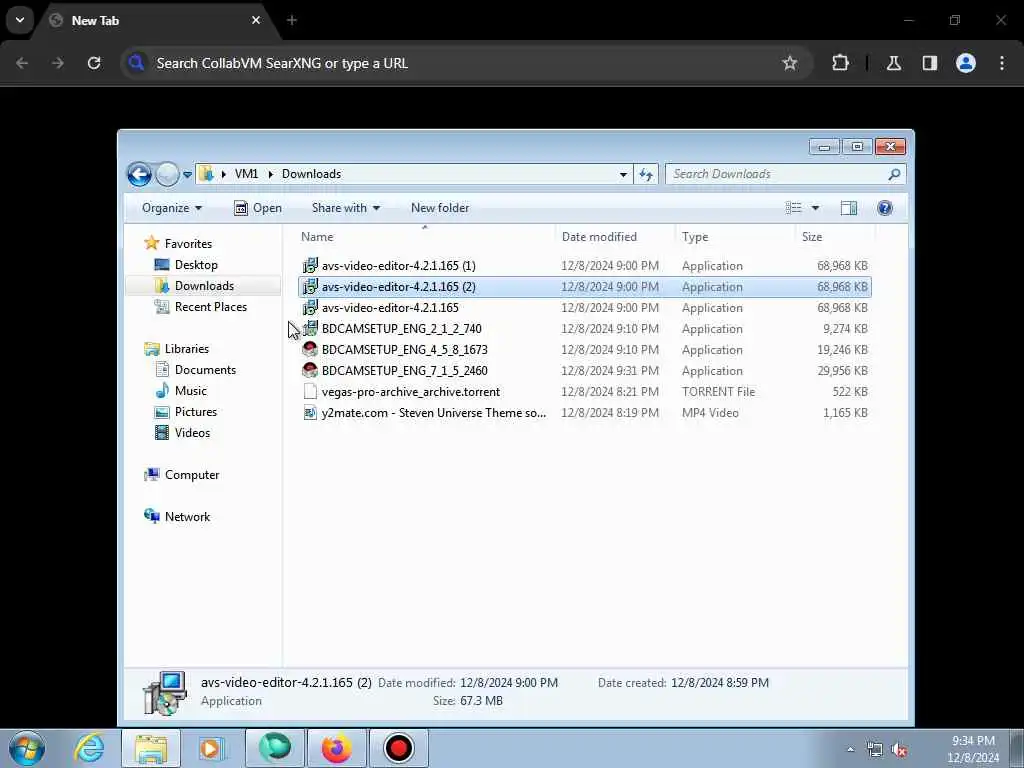
Task: Click the muted volume tray icon
Action: [899, 750]
